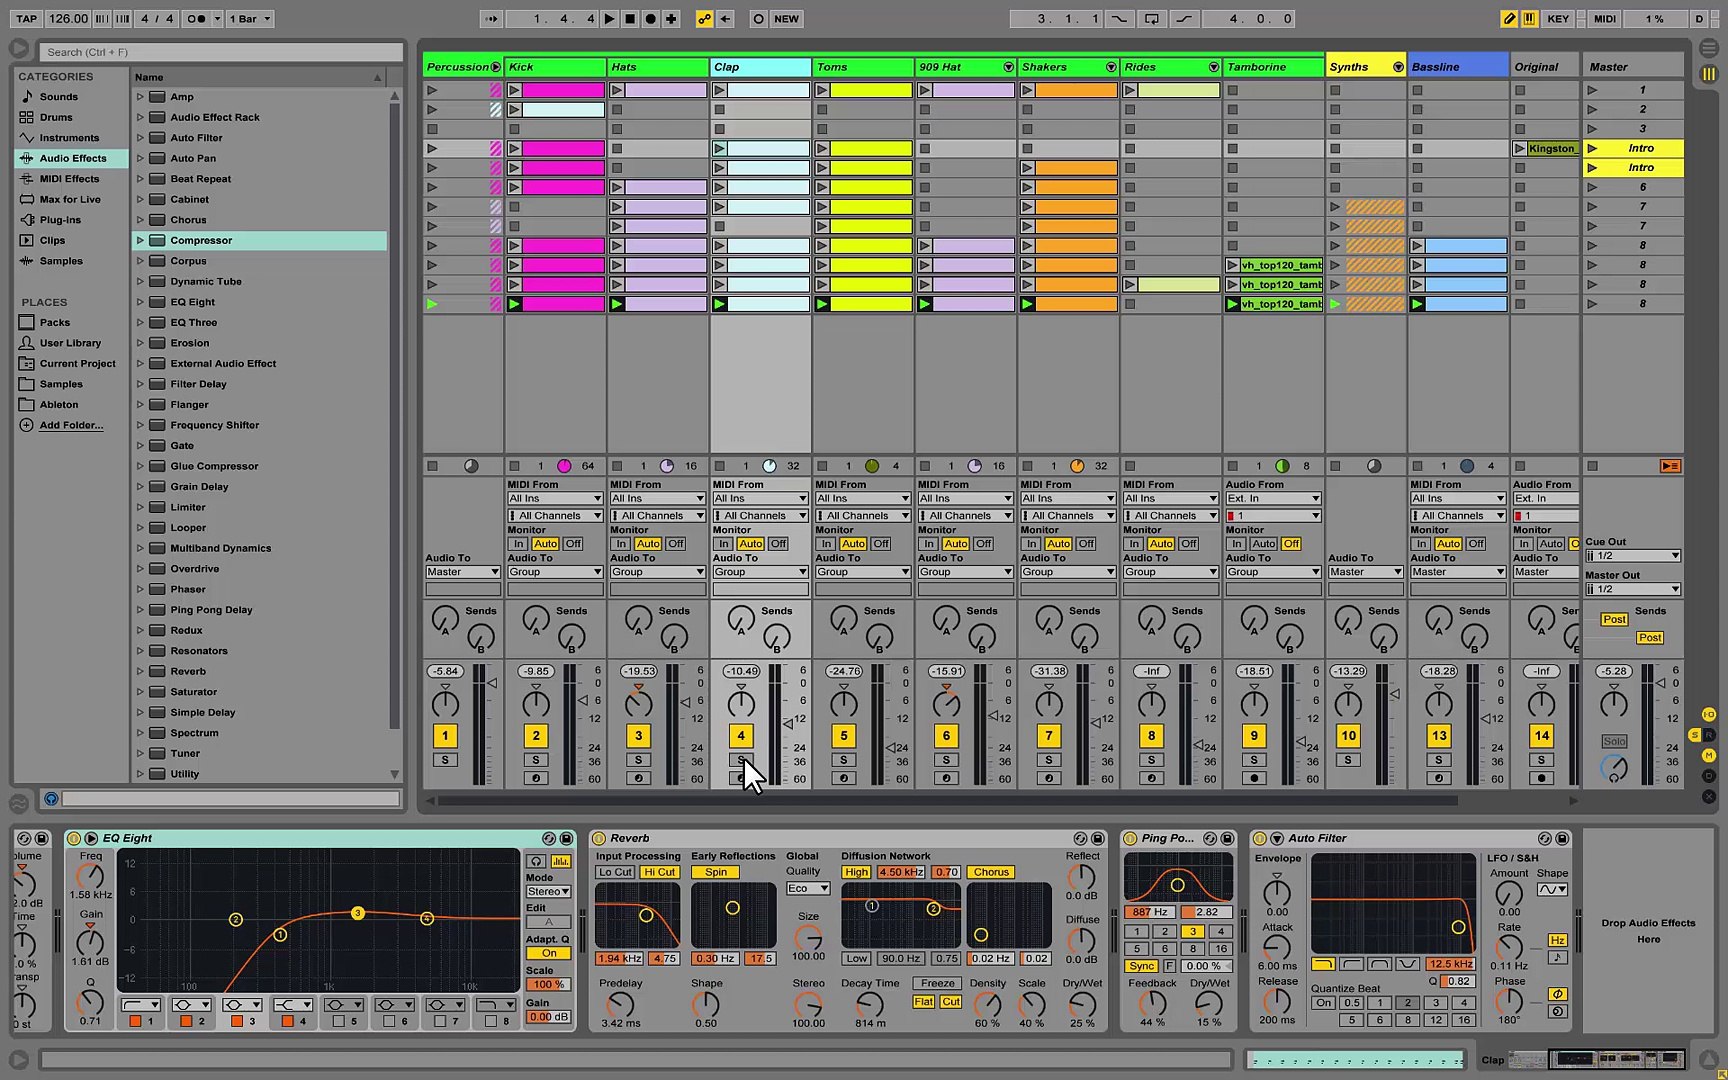Toggle the Reverb Freeze button
This screenshot has height=1080, width=1728.
click(x=937, y=983)
